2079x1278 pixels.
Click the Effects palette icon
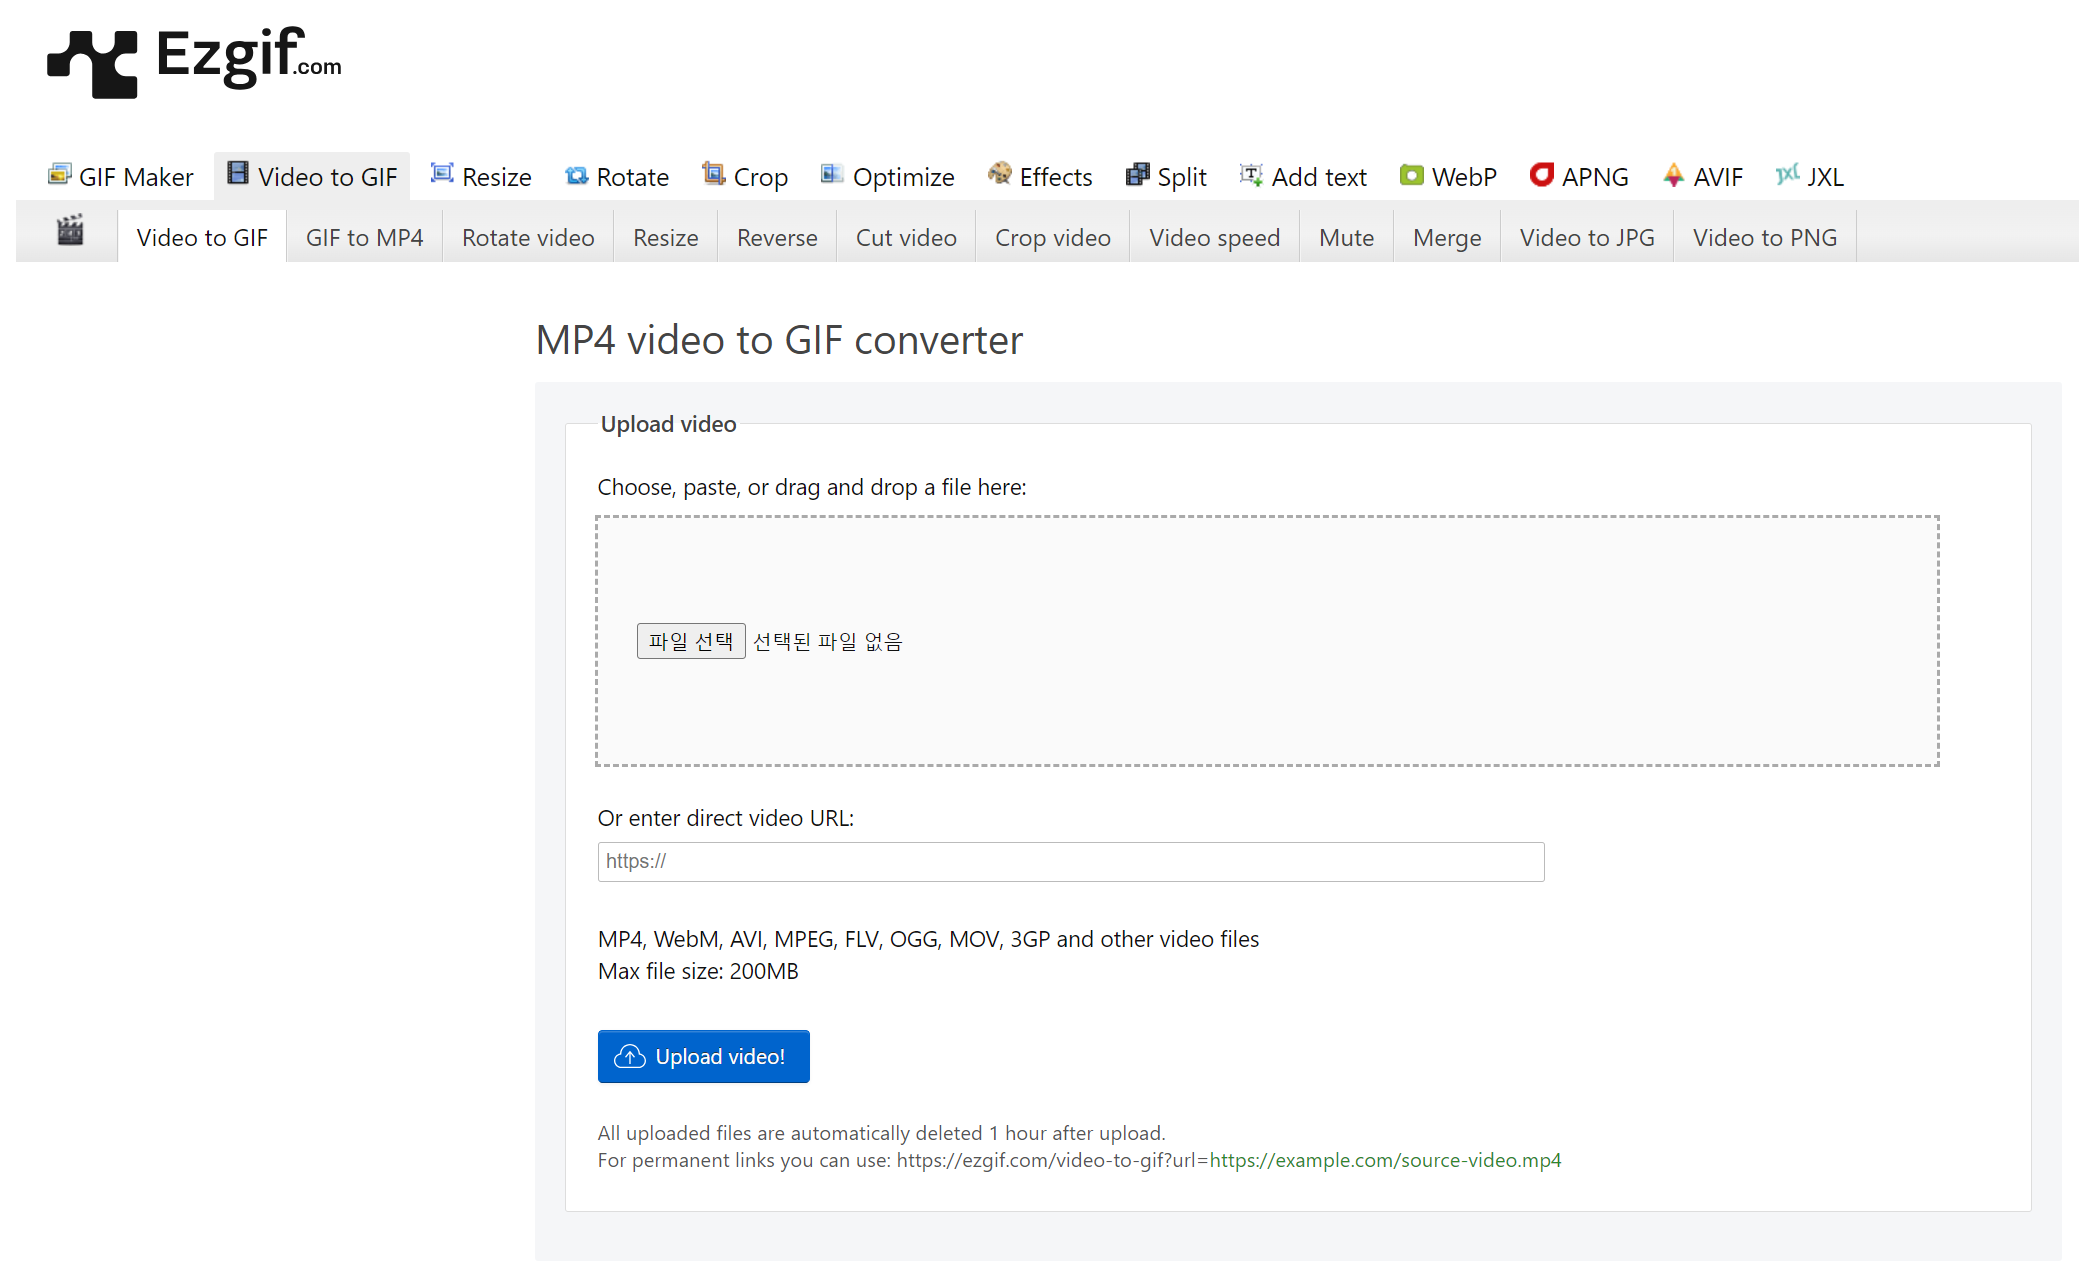999,174
